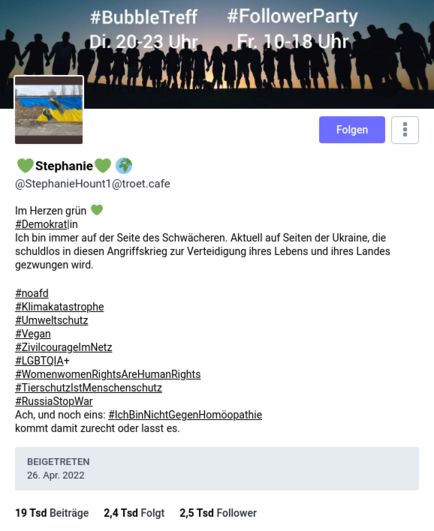Show the 19 Tsd Beiträge posts tab

point(52,513)
